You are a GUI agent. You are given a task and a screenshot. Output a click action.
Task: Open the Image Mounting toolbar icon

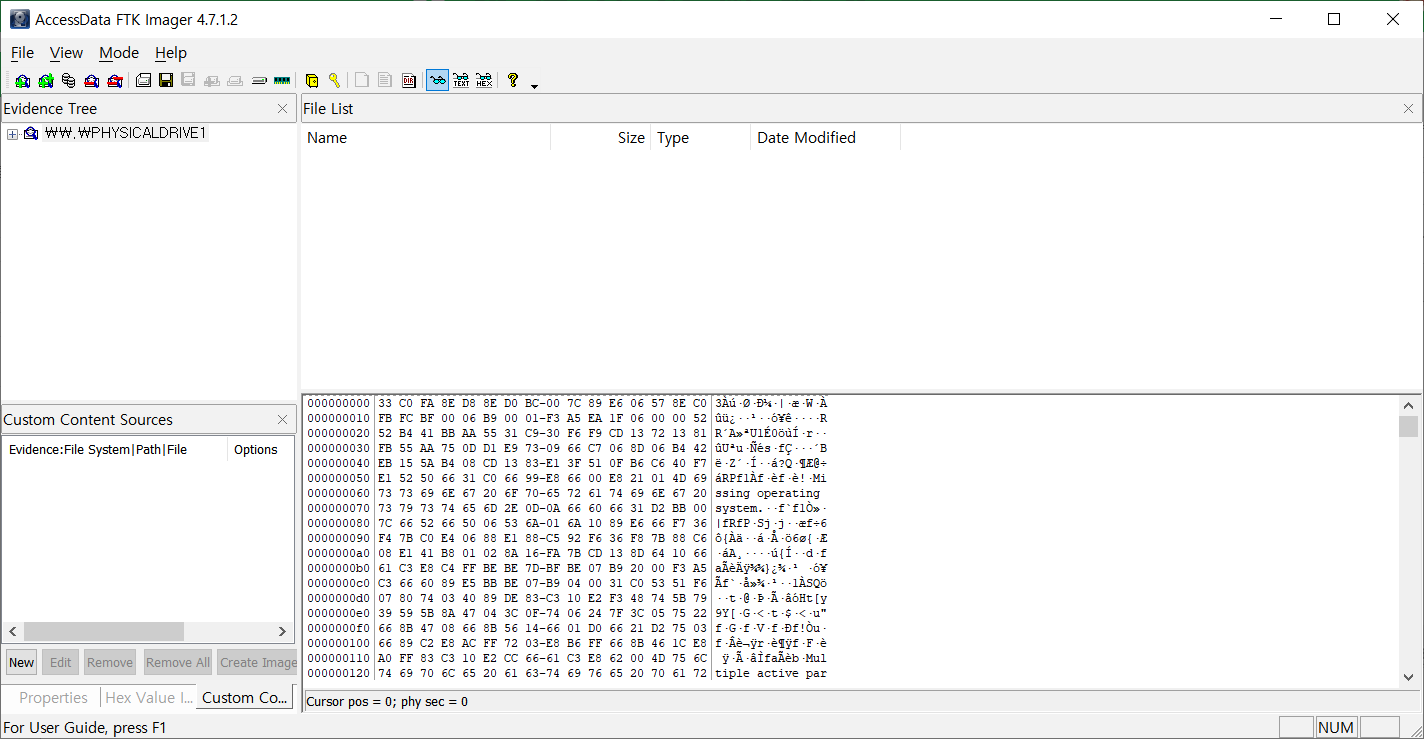(68, 81)
